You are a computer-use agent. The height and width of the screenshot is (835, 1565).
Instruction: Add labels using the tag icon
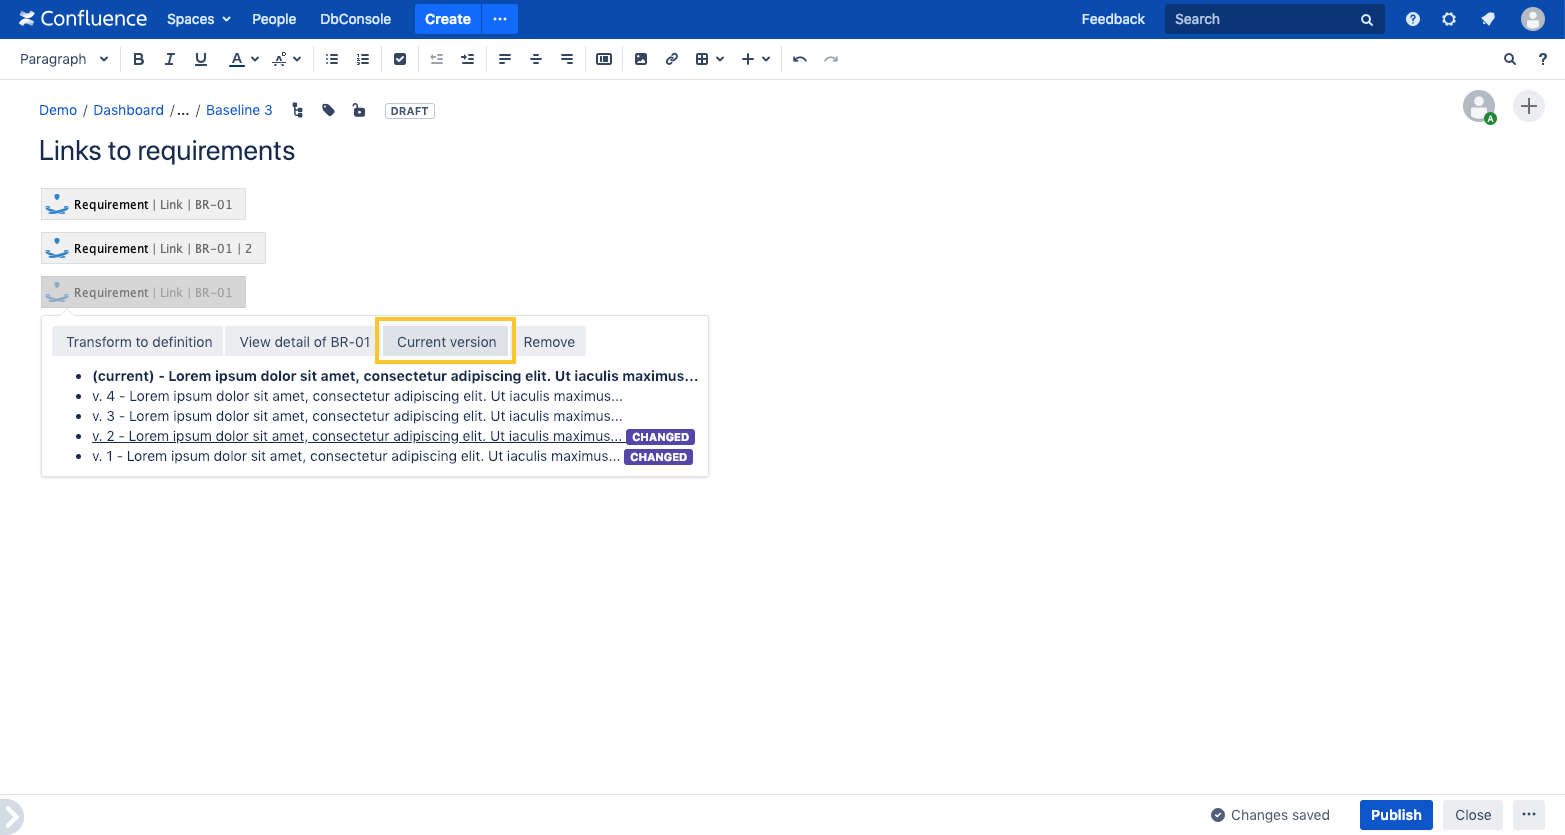328,110
